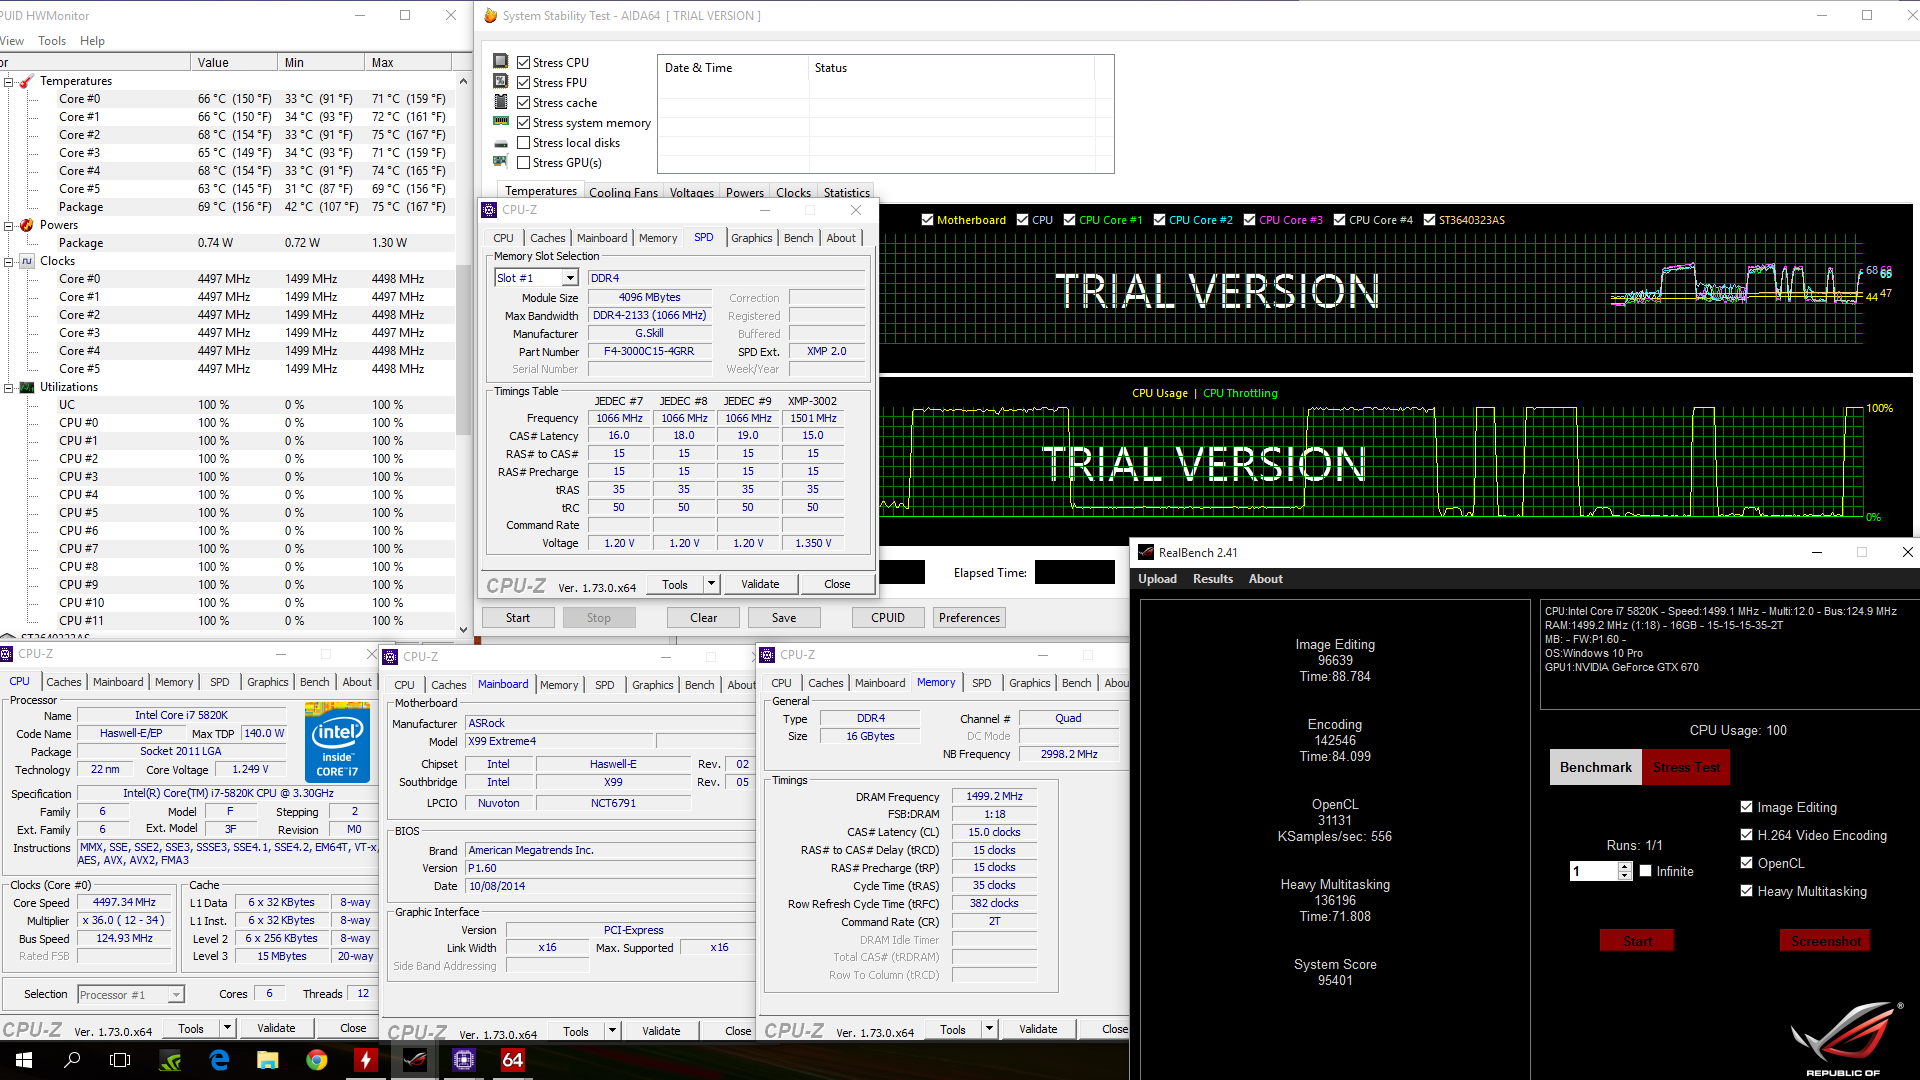The image size is (1920, 1080).
Task: Click the CPUID button in AIDA64
Action: (887, 618)
